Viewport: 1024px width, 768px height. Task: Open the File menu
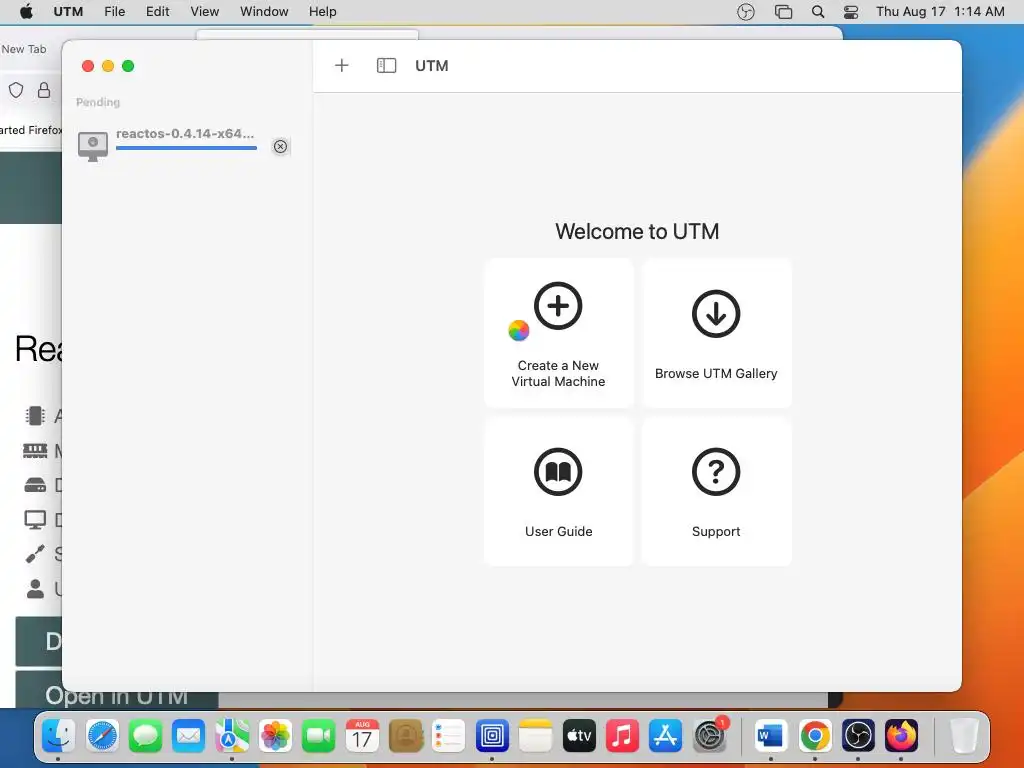(x=114, y=12)
